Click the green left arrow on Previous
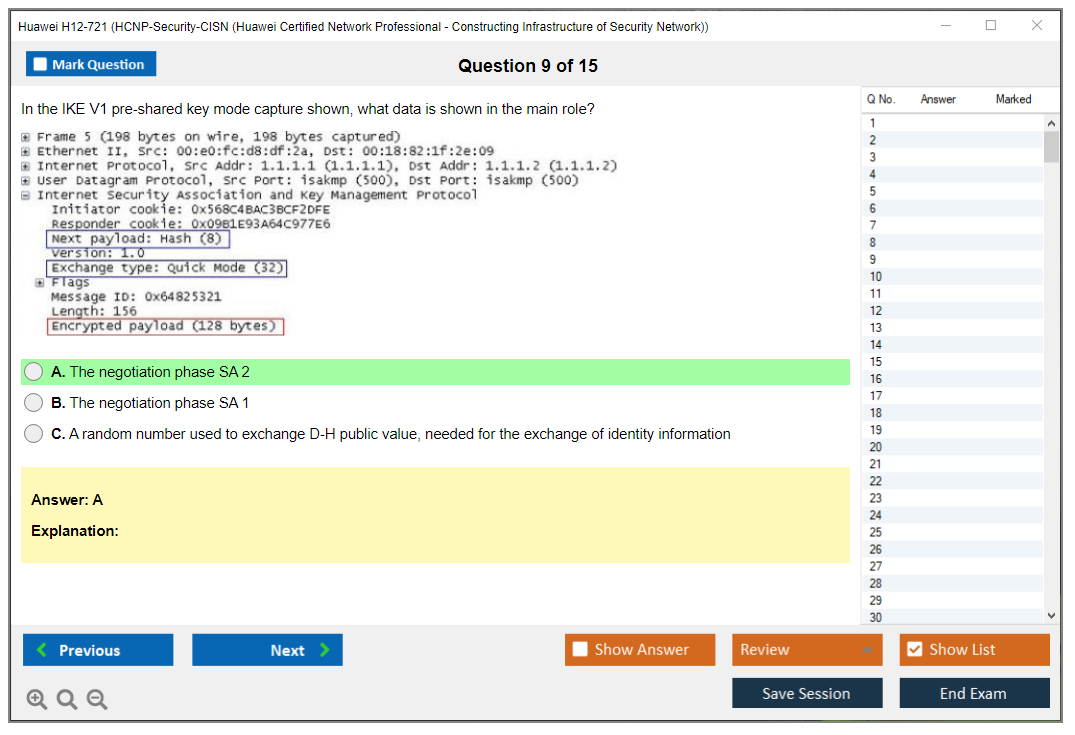The height and width of the screenshot is (735, 1075). click(x=42, y=650)
